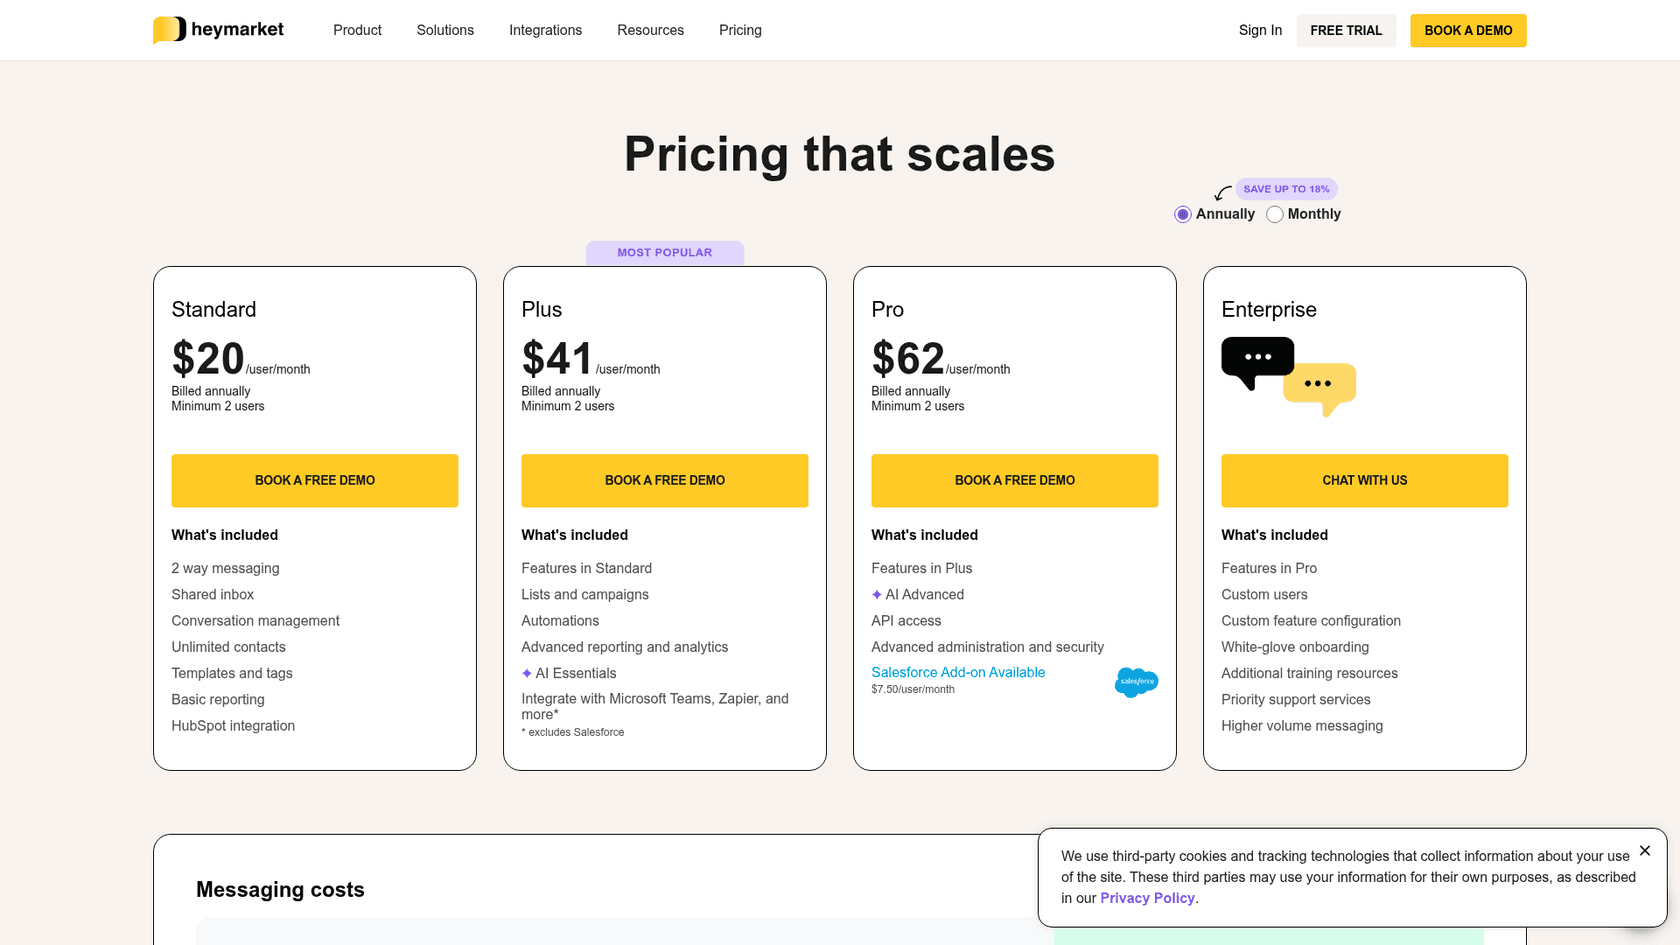Click the Most Popular badge

[665, 253]
